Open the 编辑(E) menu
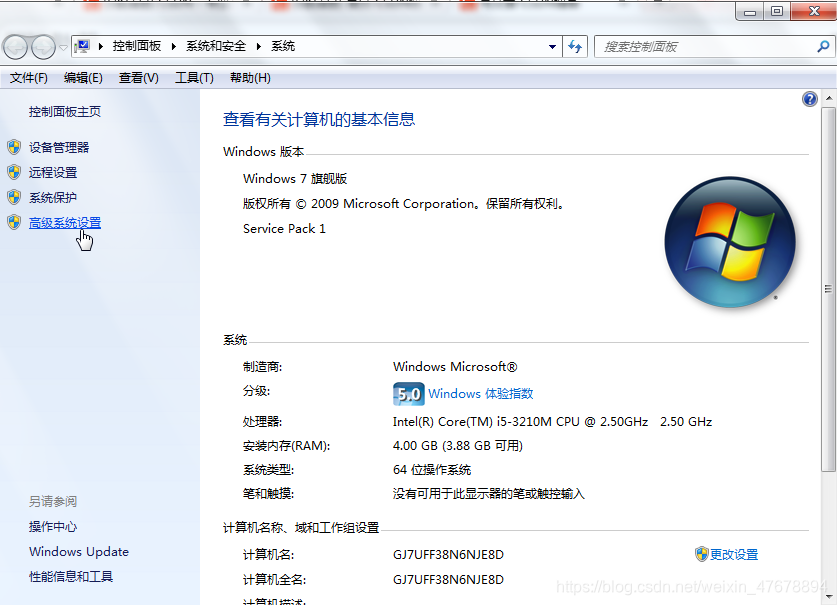The height and width of the screenshot is (605, 837). (x=83, y=78)
